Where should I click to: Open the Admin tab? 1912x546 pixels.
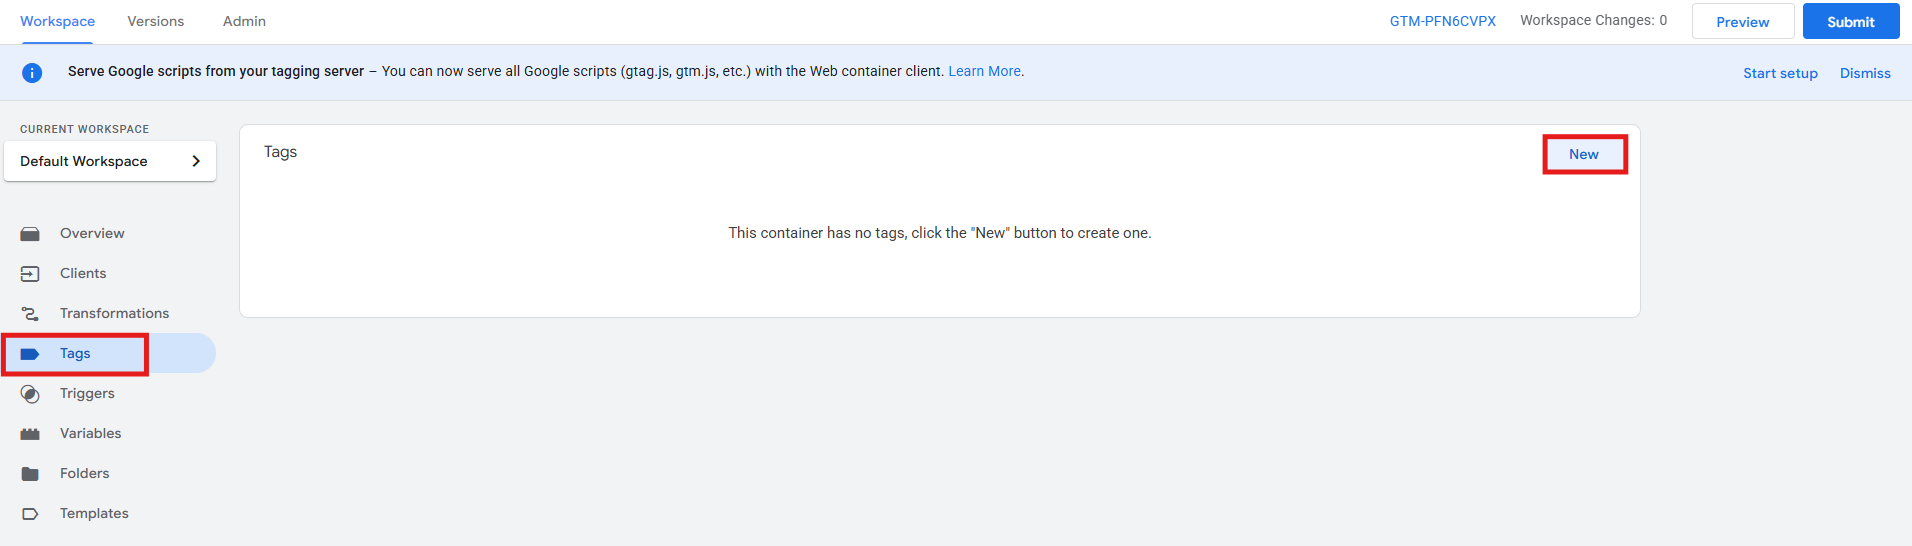tap(244, 21)
